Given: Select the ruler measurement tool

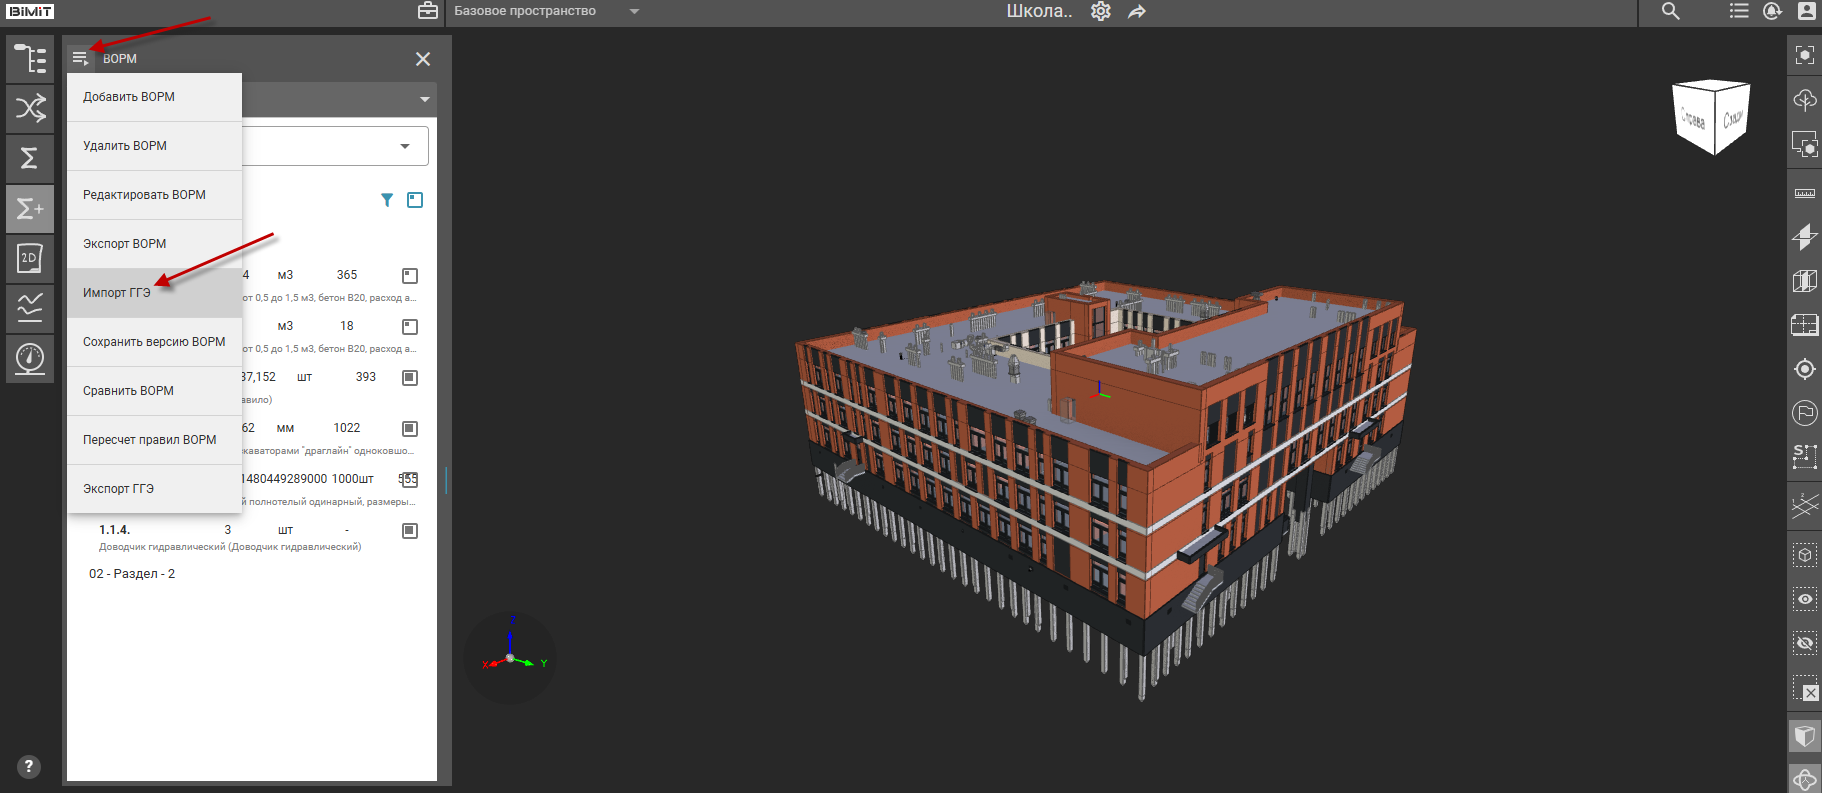Looking at the screenshot, I should [x=1805, y=192].
